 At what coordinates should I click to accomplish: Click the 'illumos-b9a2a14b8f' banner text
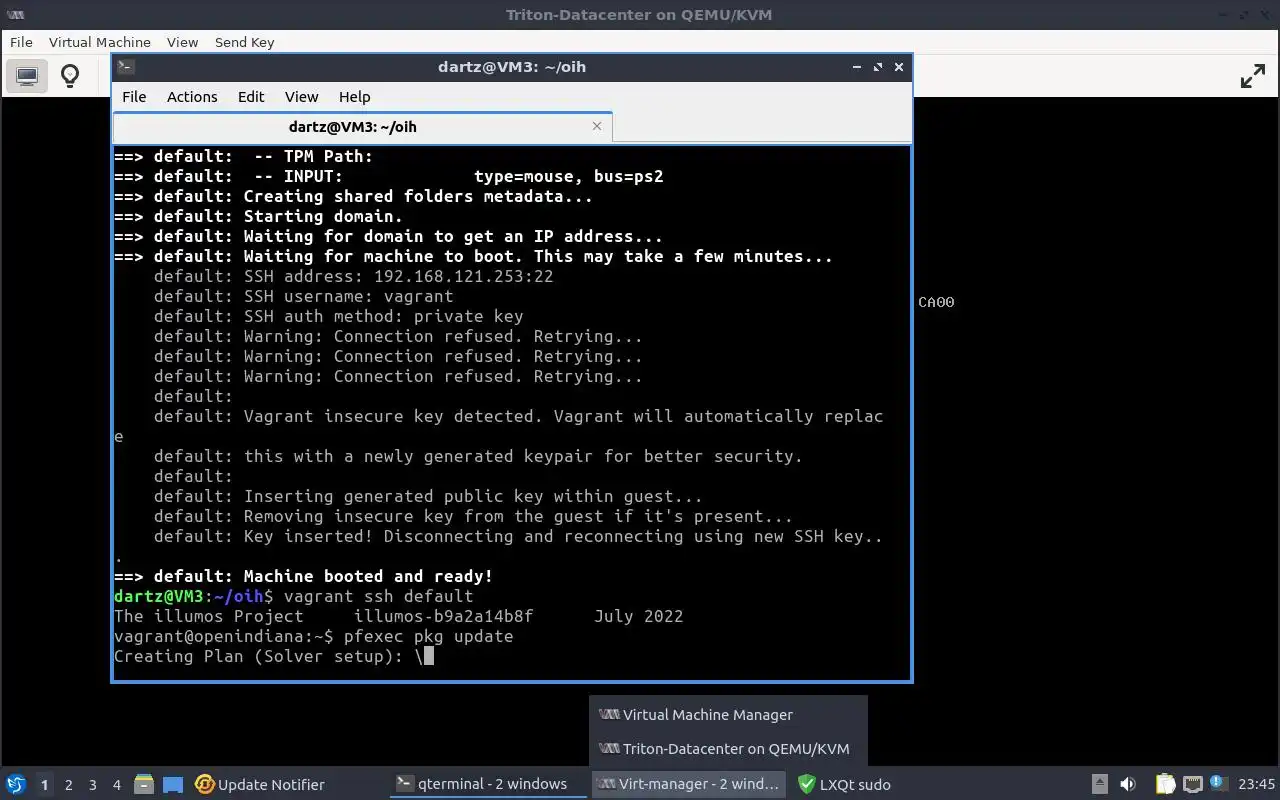[x=443, y=616]
